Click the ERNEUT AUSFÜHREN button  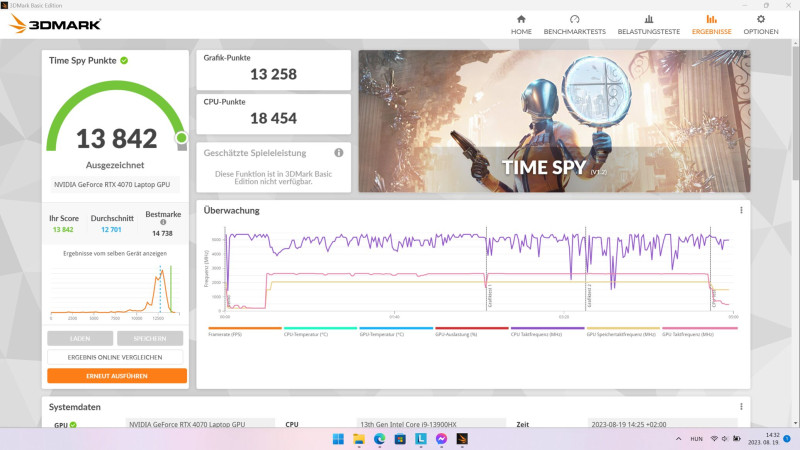[117, 376]
